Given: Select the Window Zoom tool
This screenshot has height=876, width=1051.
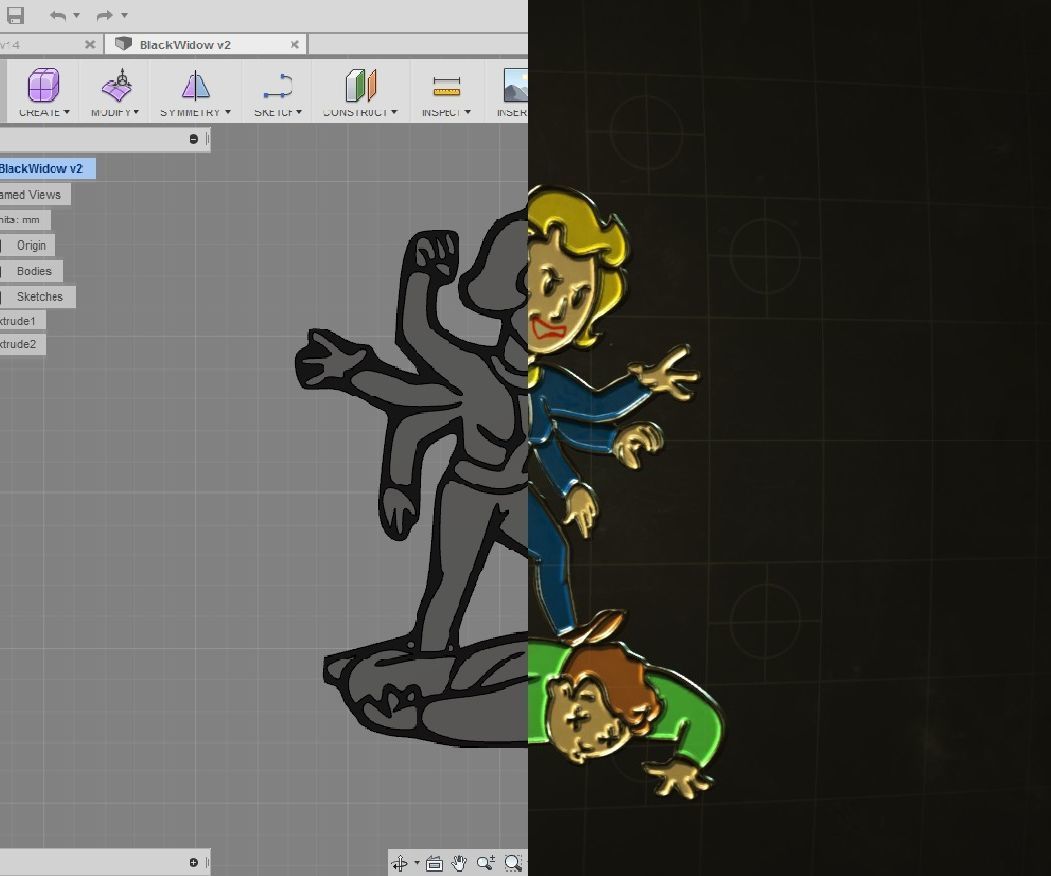Looking at the screenshot, I should tap(512, 861).
